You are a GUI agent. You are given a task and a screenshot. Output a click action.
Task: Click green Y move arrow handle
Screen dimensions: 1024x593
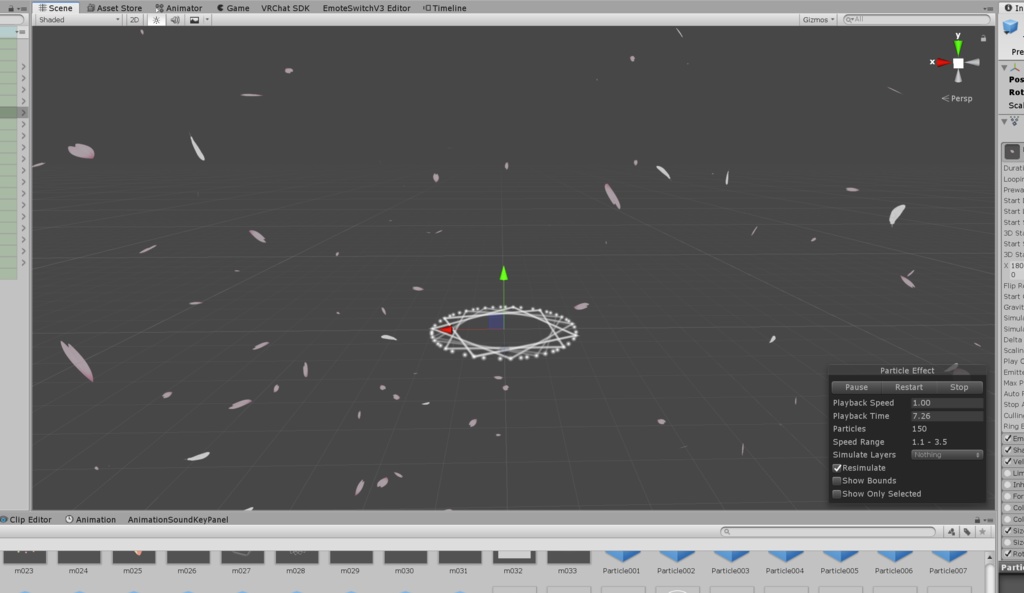(504, 273)
